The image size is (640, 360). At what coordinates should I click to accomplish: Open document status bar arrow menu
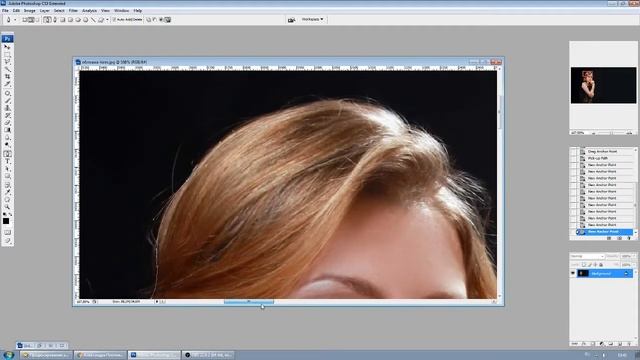pos(157,302)
